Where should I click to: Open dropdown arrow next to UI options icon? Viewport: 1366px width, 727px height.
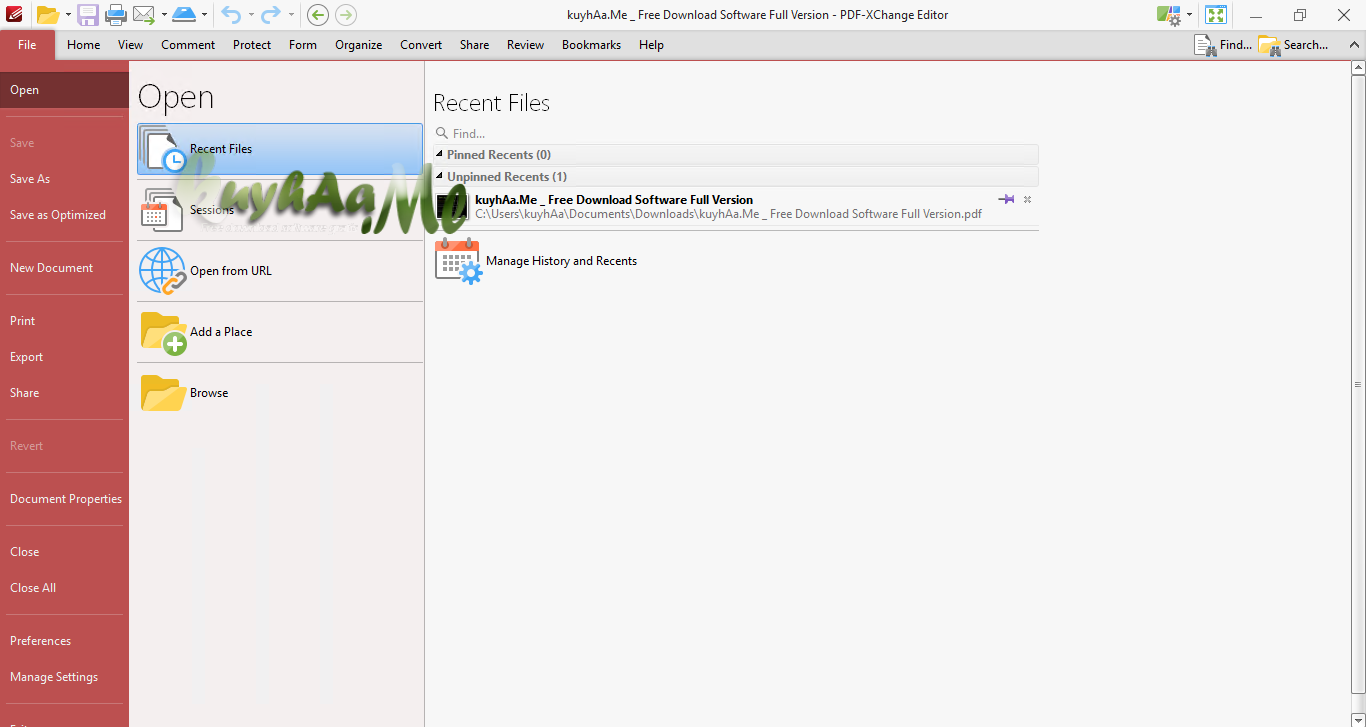click(1189, 15)
